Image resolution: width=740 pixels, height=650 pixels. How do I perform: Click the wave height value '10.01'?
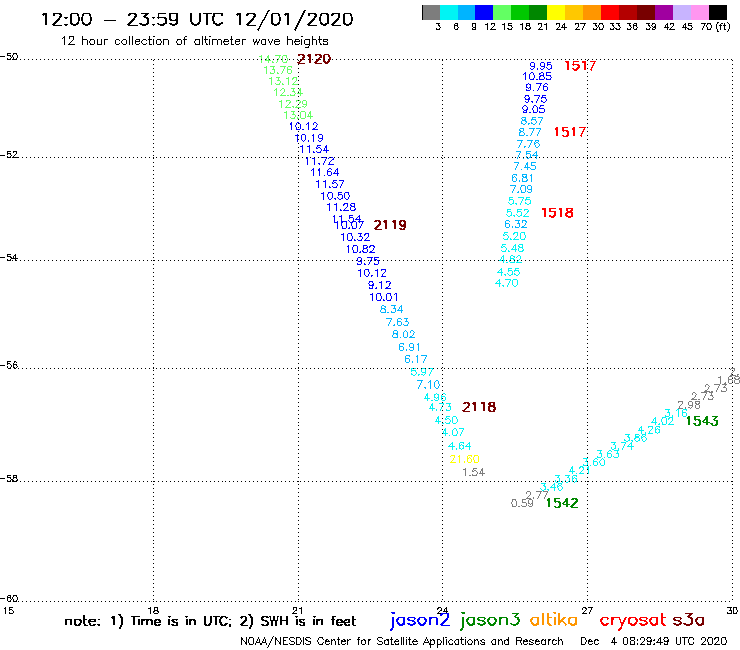384,297
